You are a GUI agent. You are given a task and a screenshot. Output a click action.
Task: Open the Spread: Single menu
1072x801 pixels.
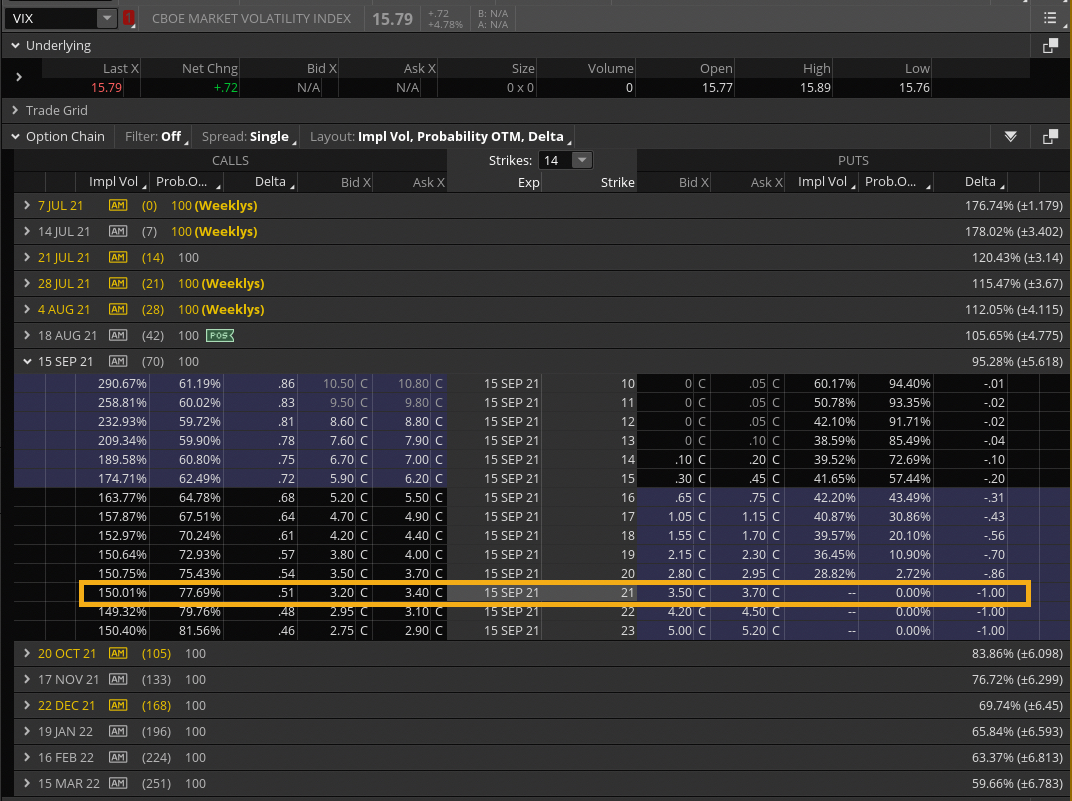click(x=247, y=137)
